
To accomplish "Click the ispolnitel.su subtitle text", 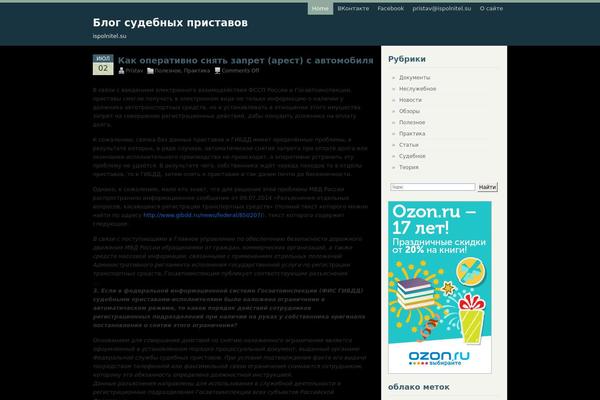I will pyautogui.click(x=109, y=36).
